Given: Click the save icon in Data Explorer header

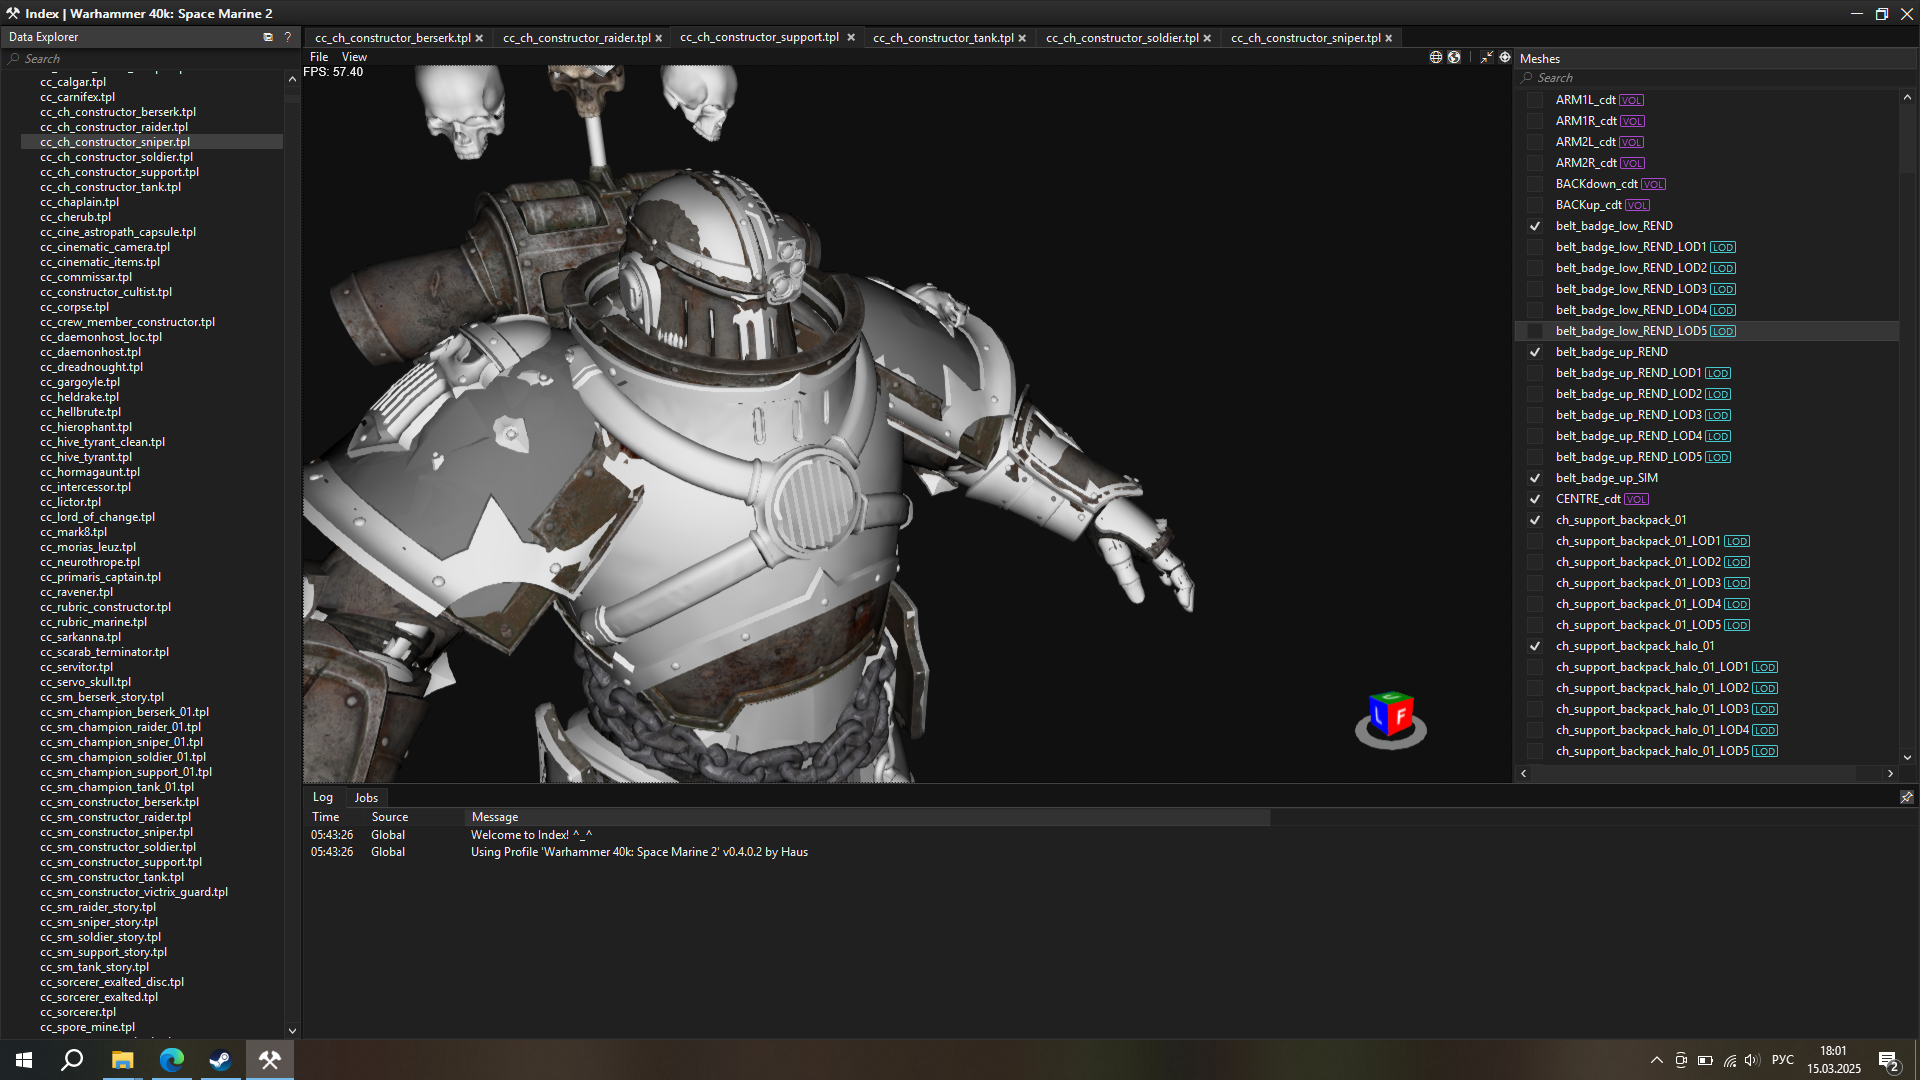Looking at the screenshot, I should (x=268, y=37).
